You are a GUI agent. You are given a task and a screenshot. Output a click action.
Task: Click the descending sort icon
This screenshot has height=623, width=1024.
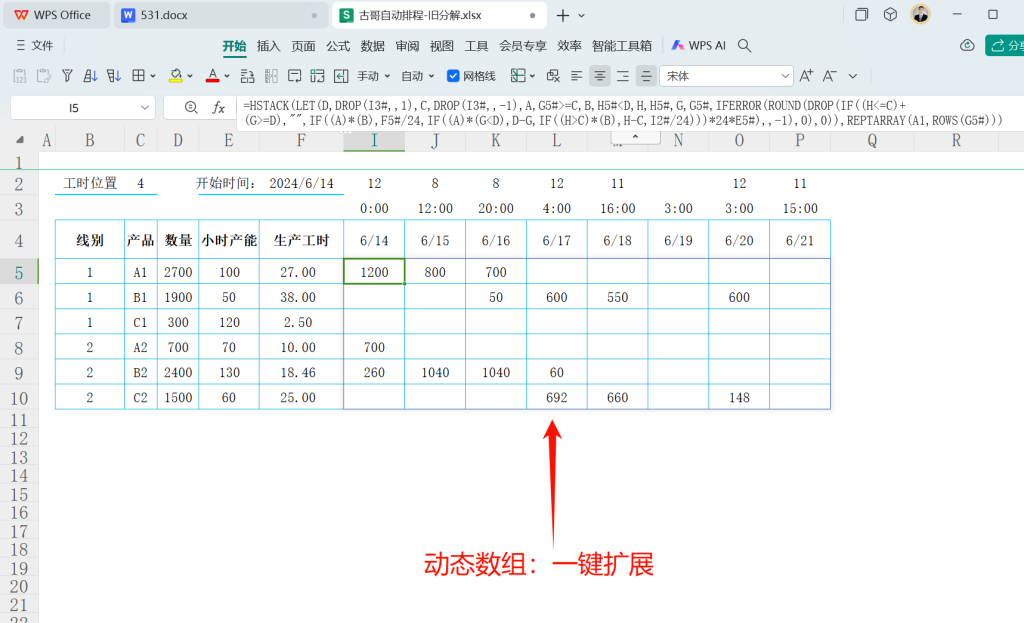point(114,76)
